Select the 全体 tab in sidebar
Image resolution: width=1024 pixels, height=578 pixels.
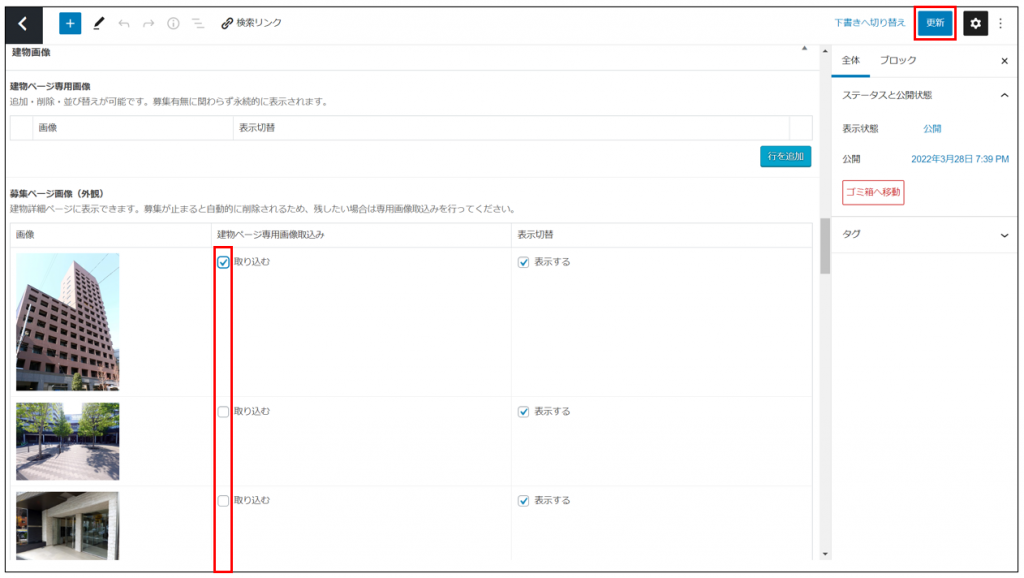(851, 60)
